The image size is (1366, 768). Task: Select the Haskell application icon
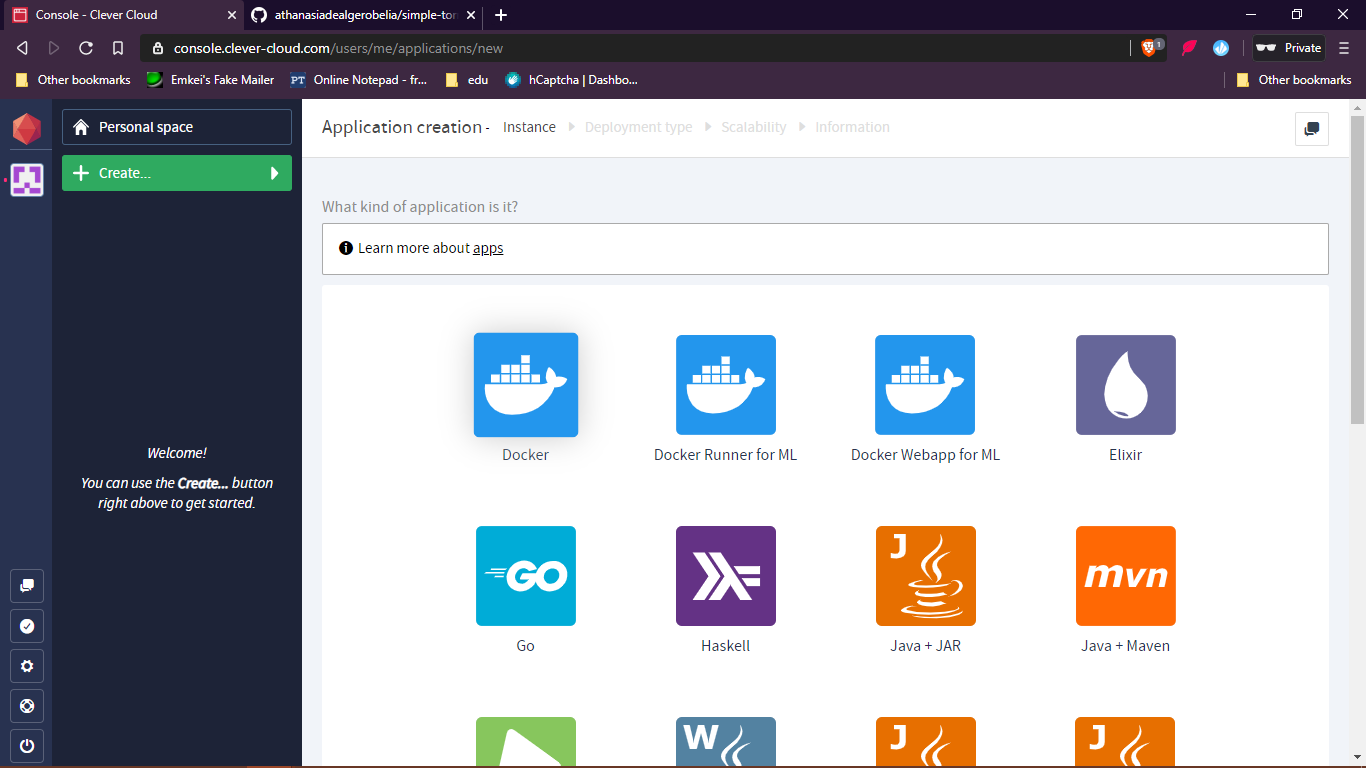click(x=725, y=576)
